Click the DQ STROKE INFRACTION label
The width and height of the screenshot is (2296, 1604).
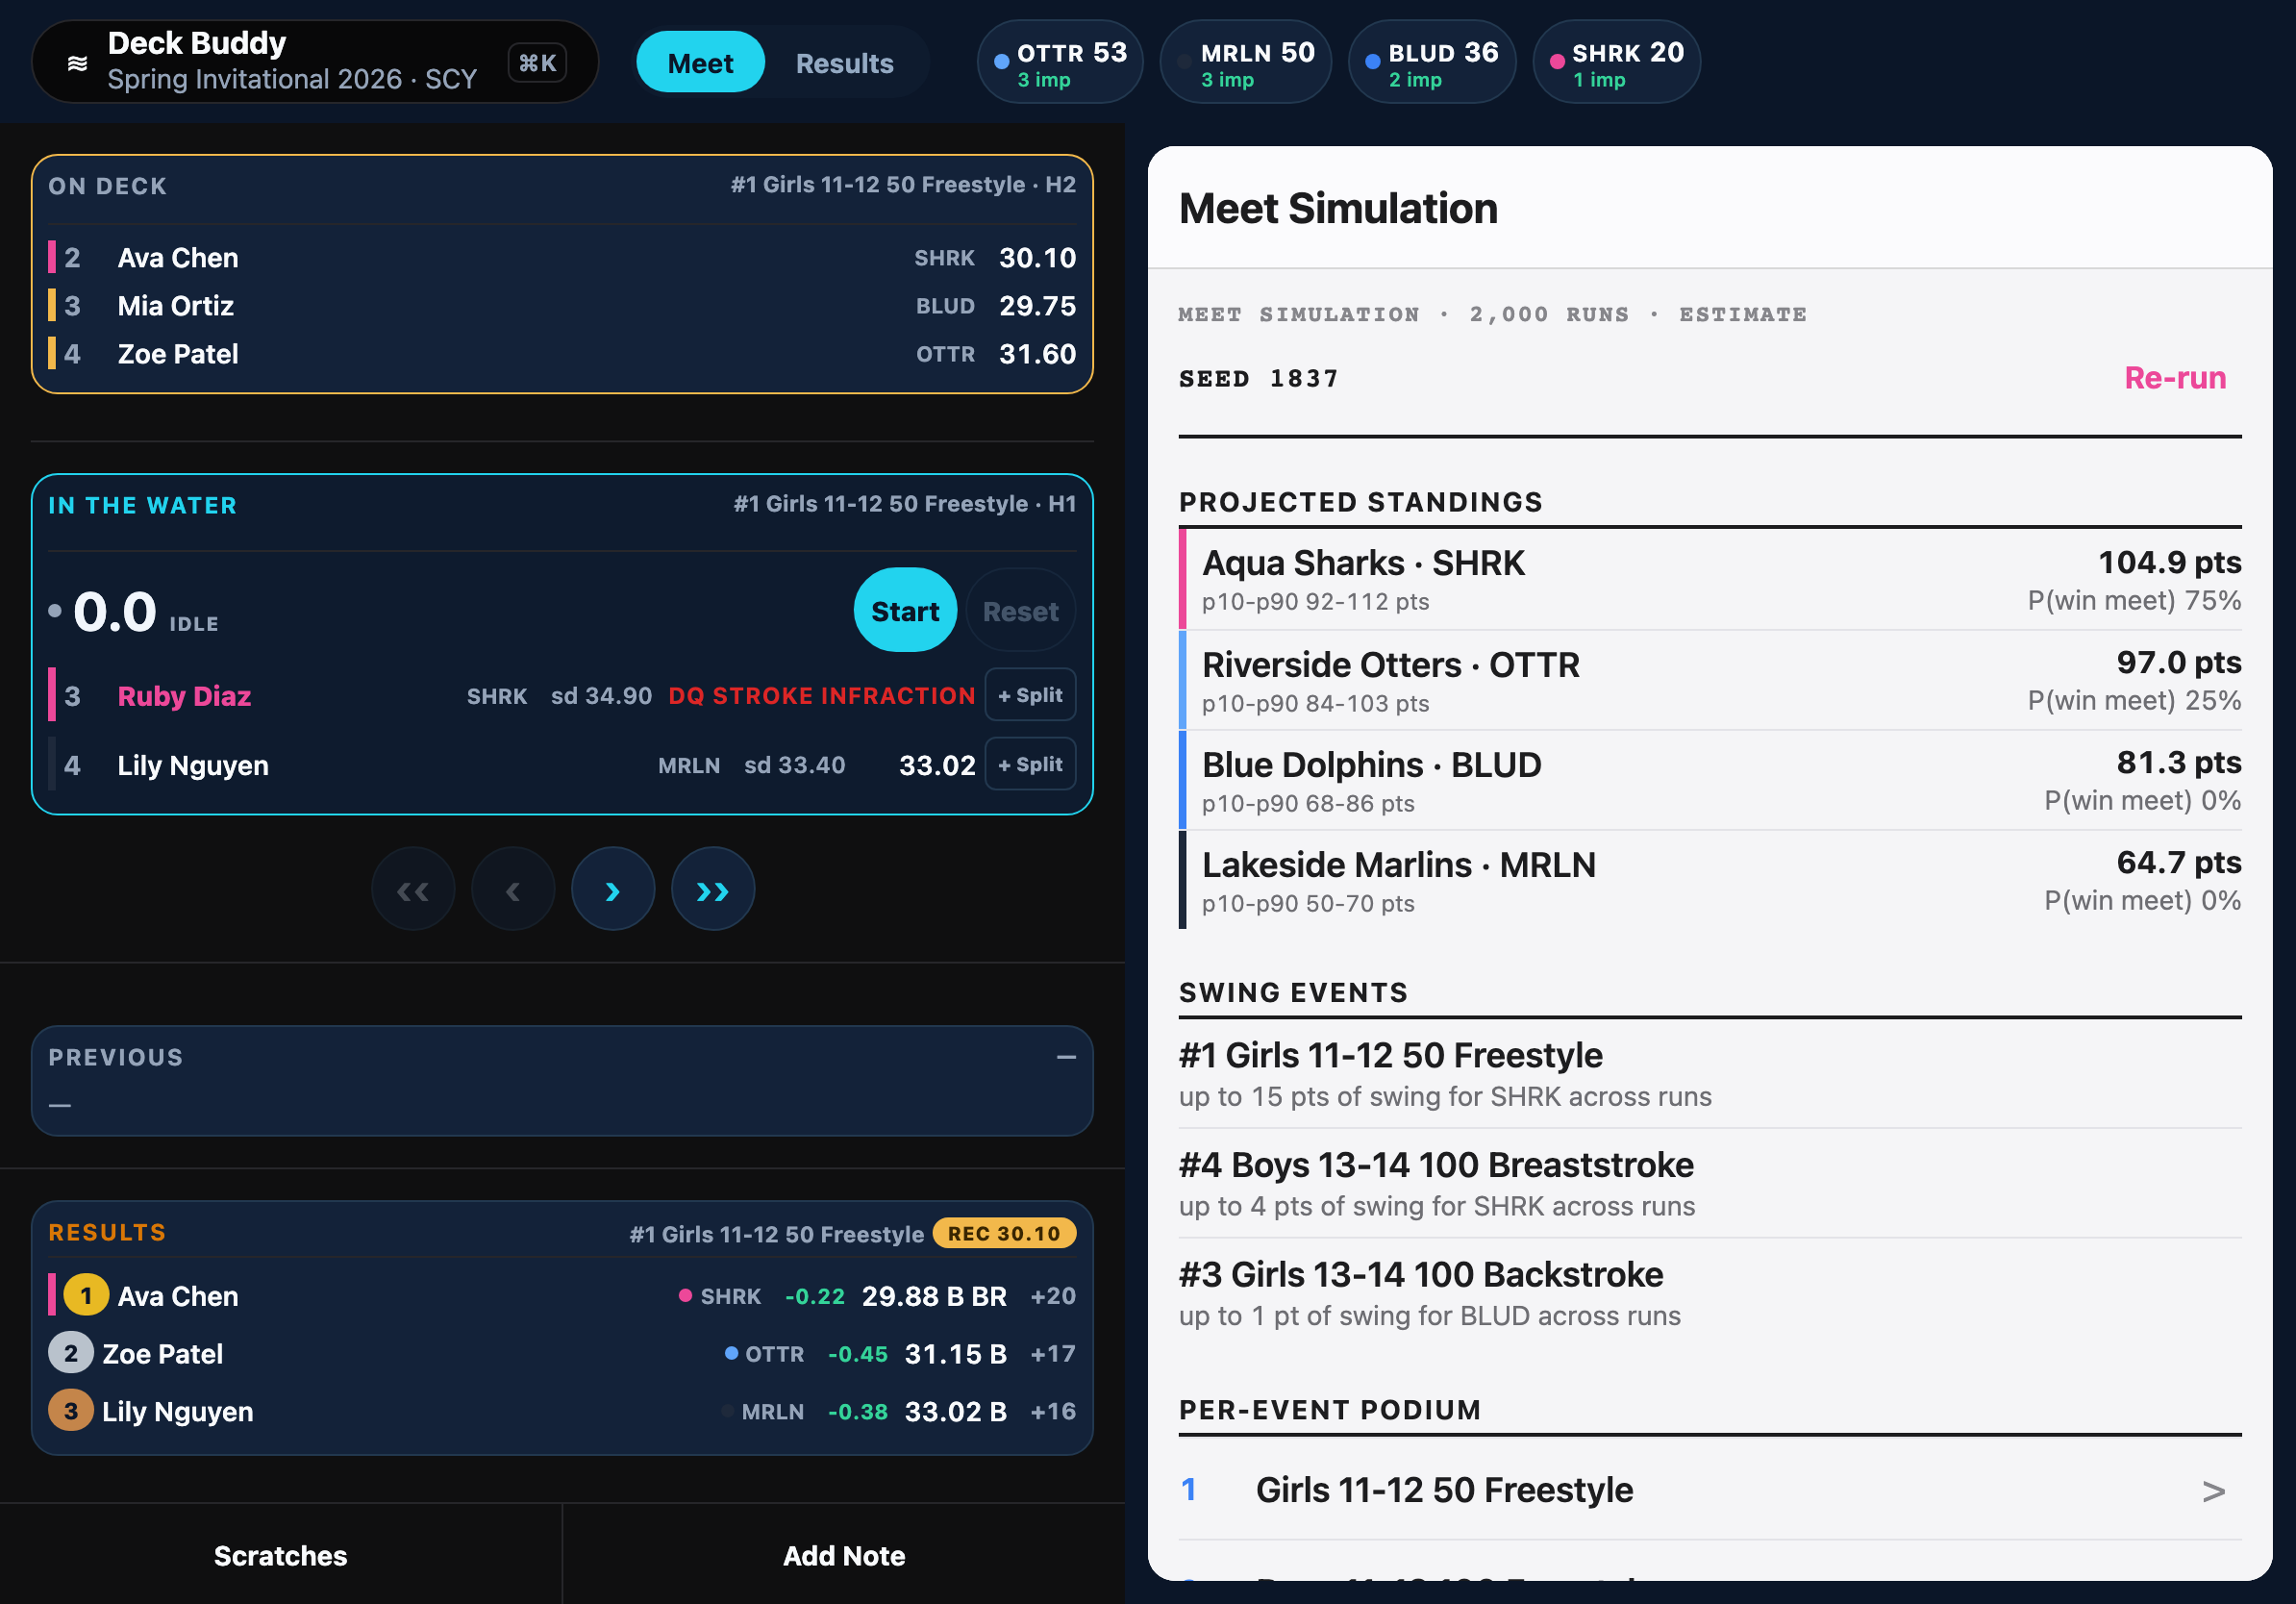(822, 696)
